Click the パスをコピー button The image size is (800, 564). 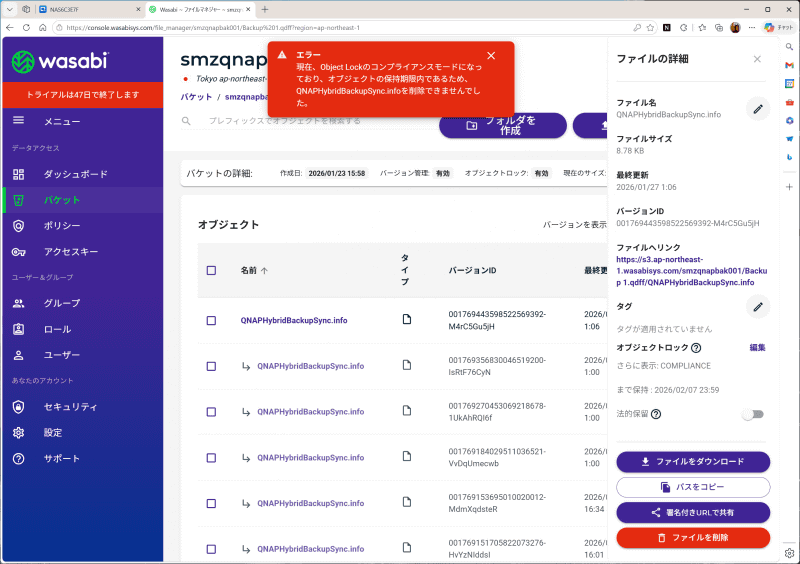point(693,487)
